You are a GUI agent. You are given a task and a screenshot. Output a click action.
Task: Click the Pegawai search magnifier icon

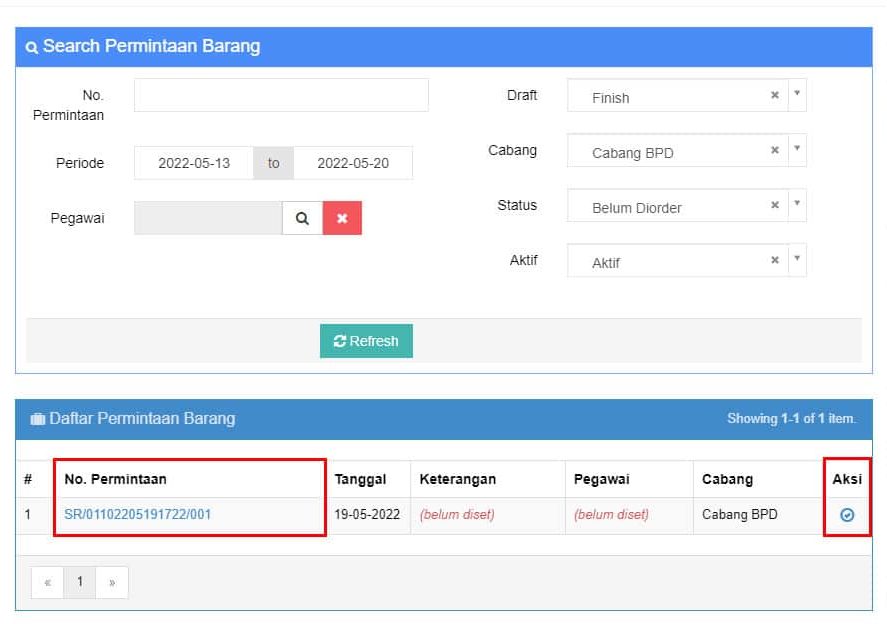(302, 218)
